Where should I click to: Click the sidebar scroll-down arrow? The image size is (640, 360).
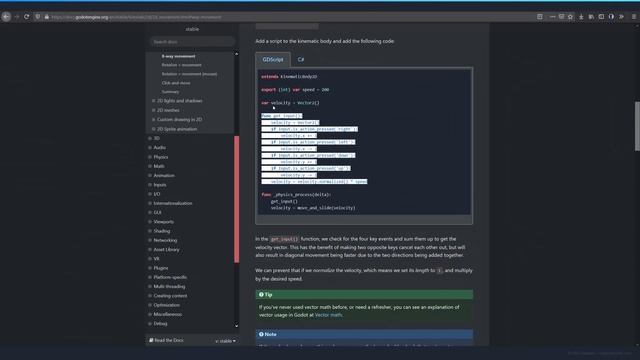pyautogui.click(x=236, y=326)
